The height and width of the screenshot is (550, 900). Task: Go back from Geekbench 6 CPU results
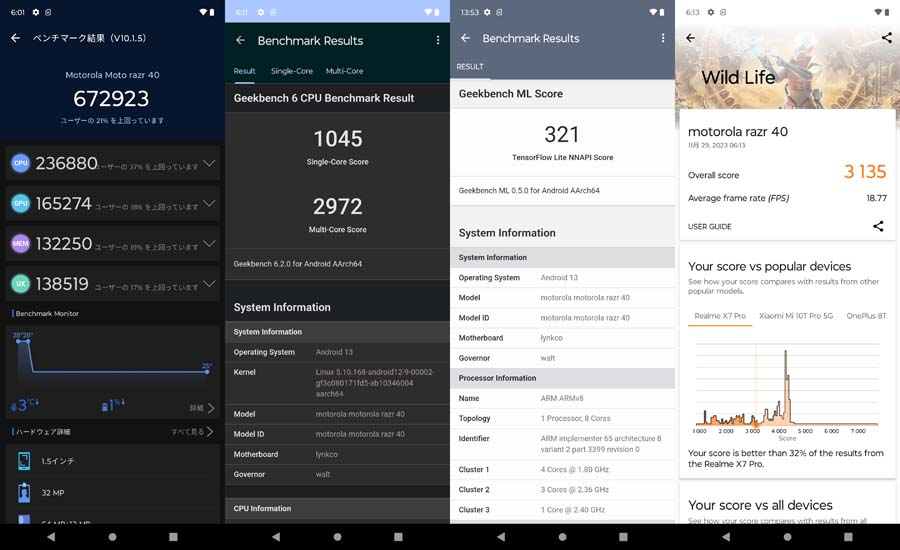pos(240,40)
